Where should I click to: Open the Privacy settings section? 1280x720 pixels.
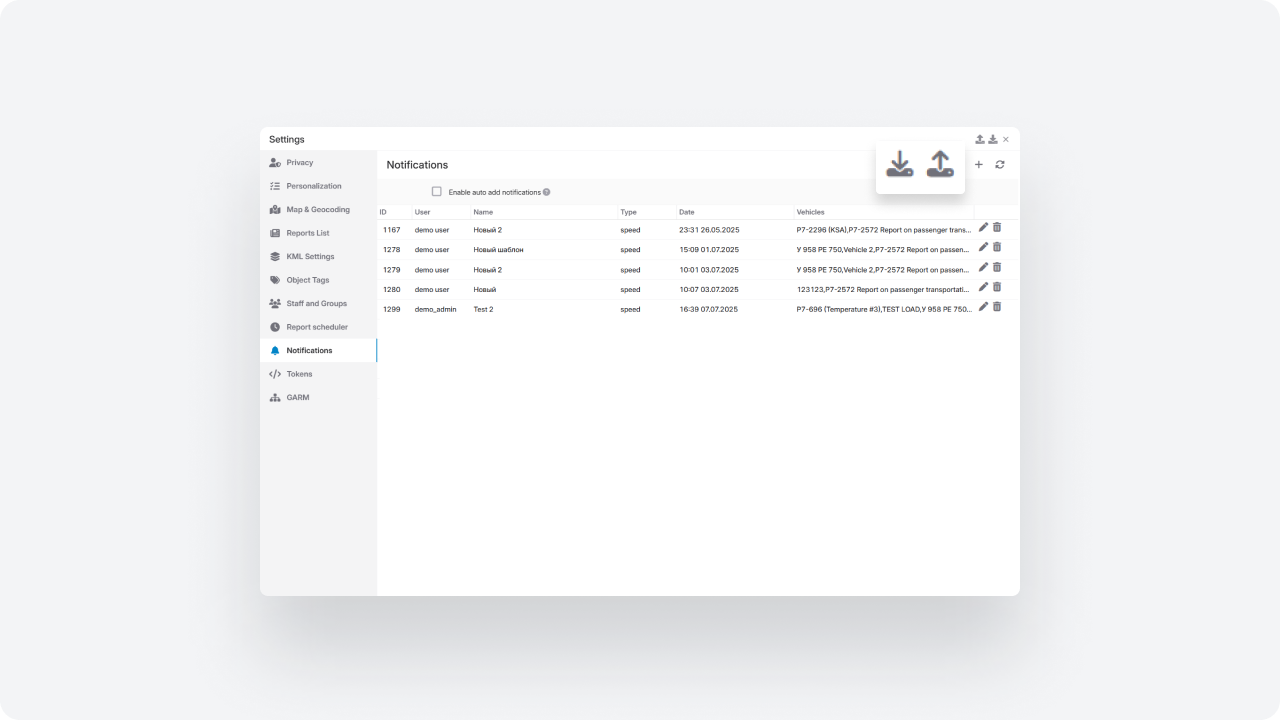click(x=299, y=163)
